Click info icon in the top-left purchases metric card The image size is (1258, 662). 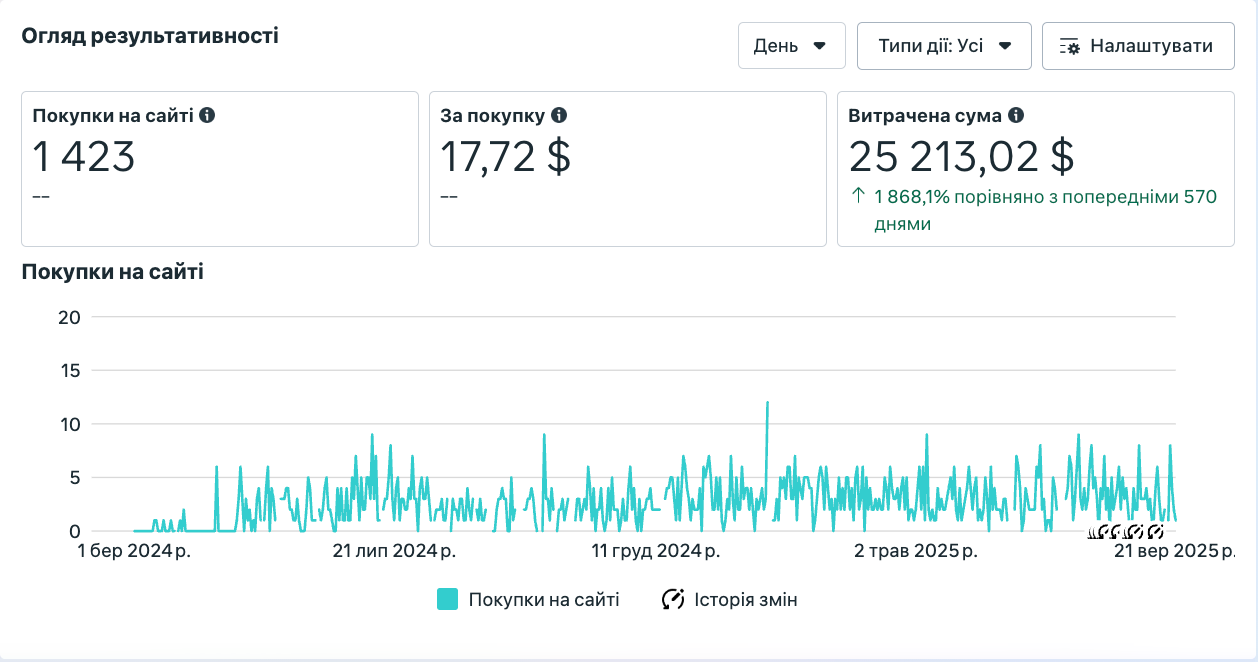[207, 115]
